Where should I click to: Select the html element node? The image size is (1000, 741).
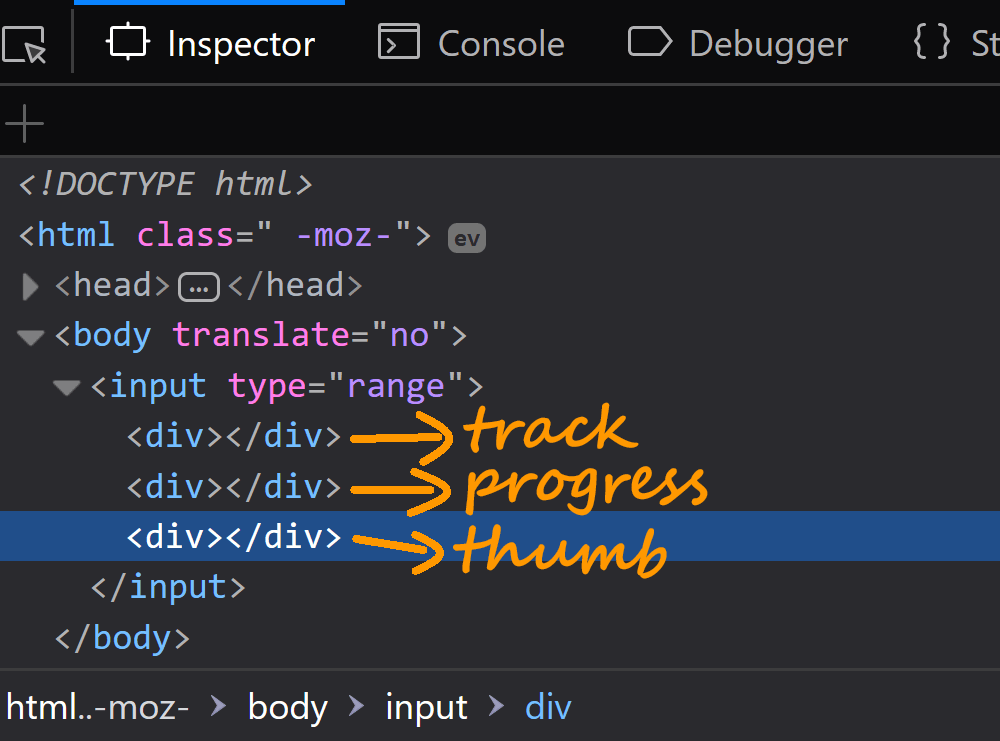pos(225,236)
